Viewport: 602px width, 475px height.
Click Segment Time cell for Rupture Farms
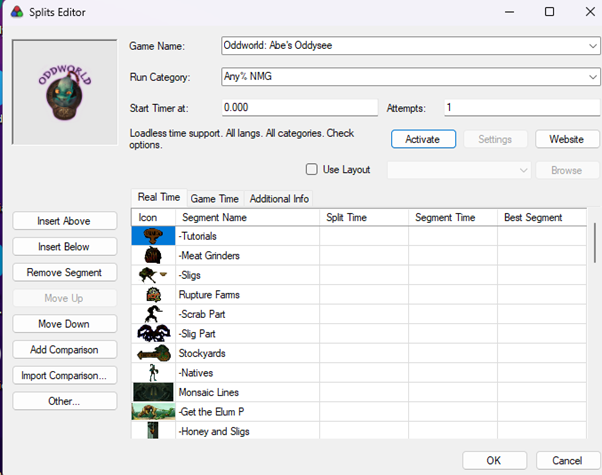[453, 295]
